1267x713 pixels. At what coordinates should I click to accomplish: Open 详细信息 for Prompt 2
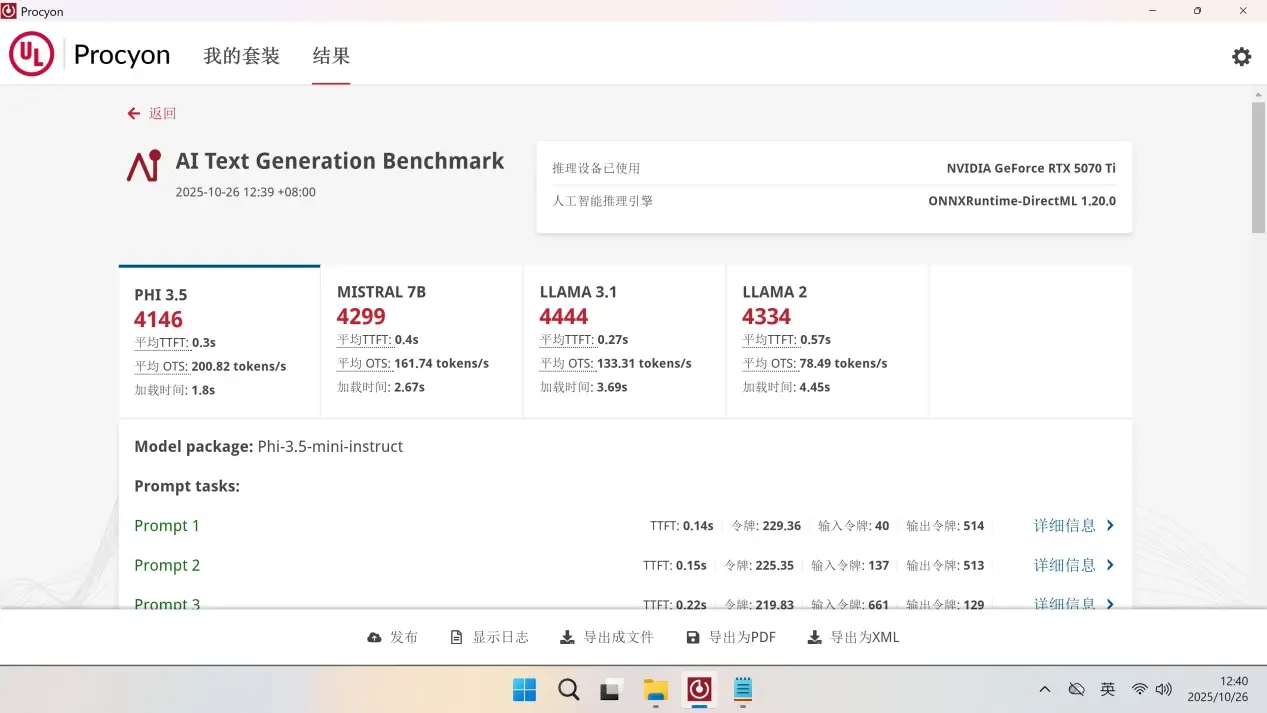(1065, 565)
